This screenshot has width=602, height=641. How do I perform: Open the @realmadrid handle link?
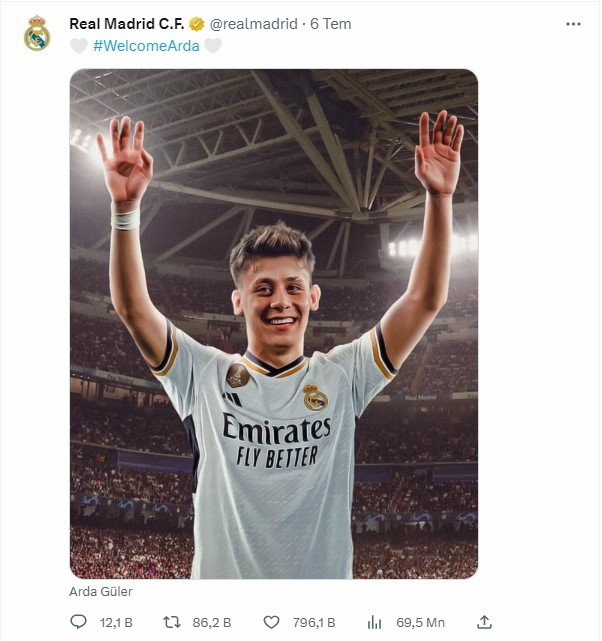click(x=253, y=23)
